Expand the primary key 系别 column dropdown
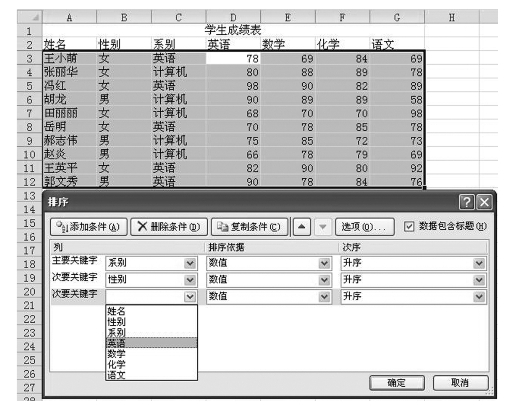The height and width of the screenshot is (407, 525). [x=190, y=263]
